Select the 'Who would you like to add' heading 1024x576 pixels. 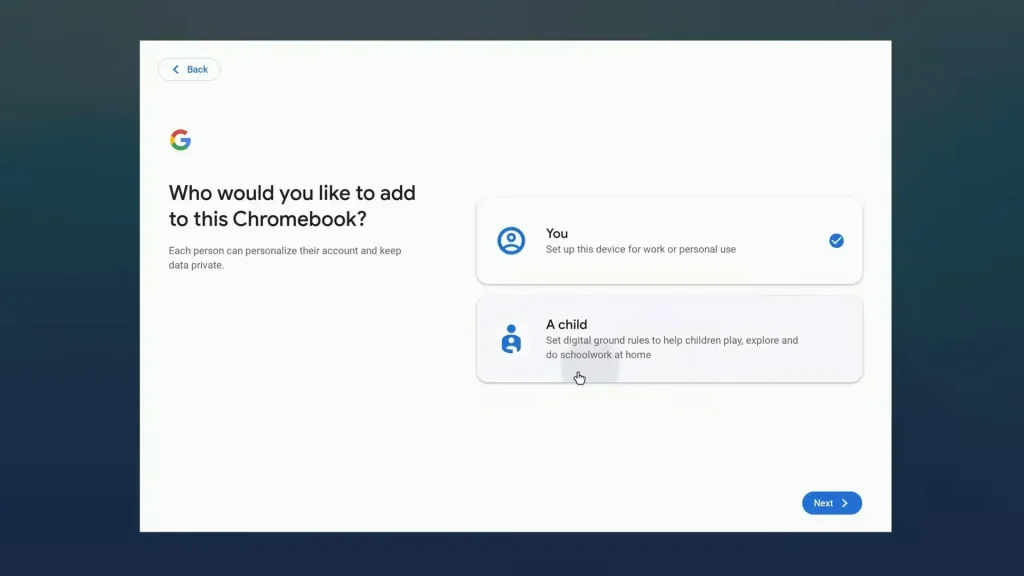(291, 205)
